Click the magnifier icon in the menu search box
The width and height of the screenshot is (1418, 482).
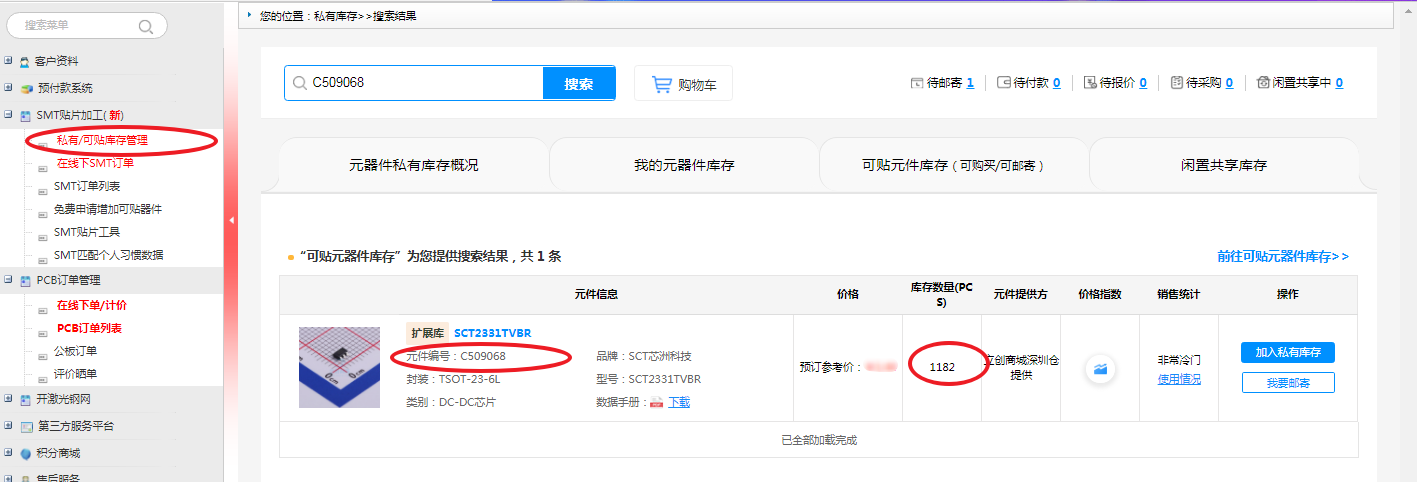tap(146, 26)
